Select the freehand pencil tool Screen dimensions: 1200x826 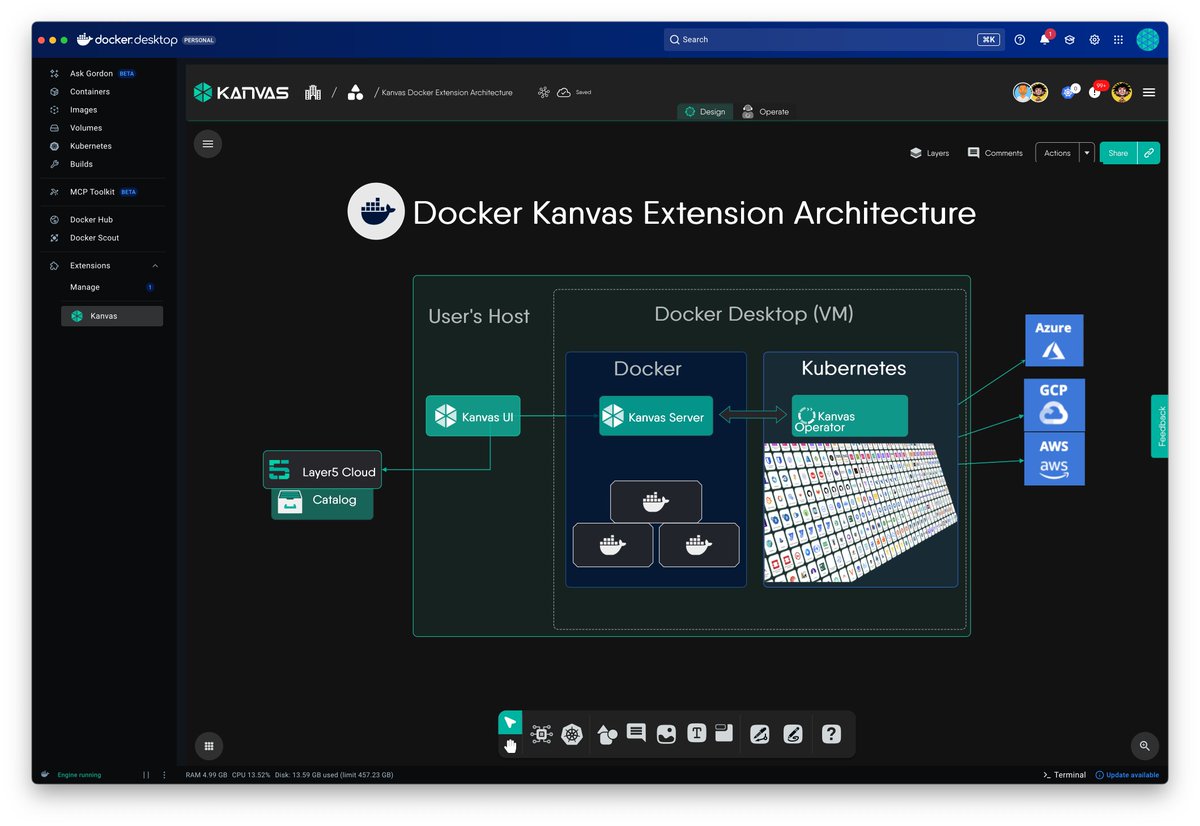792,734
